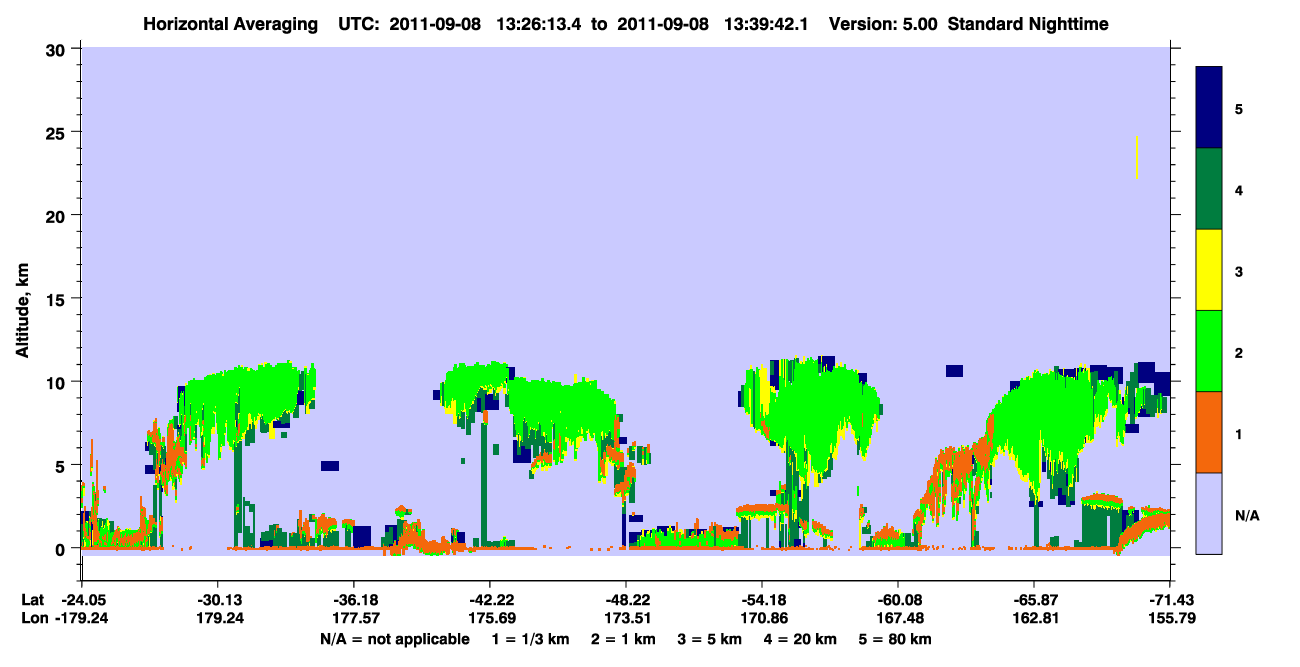
Task: Click the 30 tick label on altitude axis
Action: coord(57,49)
